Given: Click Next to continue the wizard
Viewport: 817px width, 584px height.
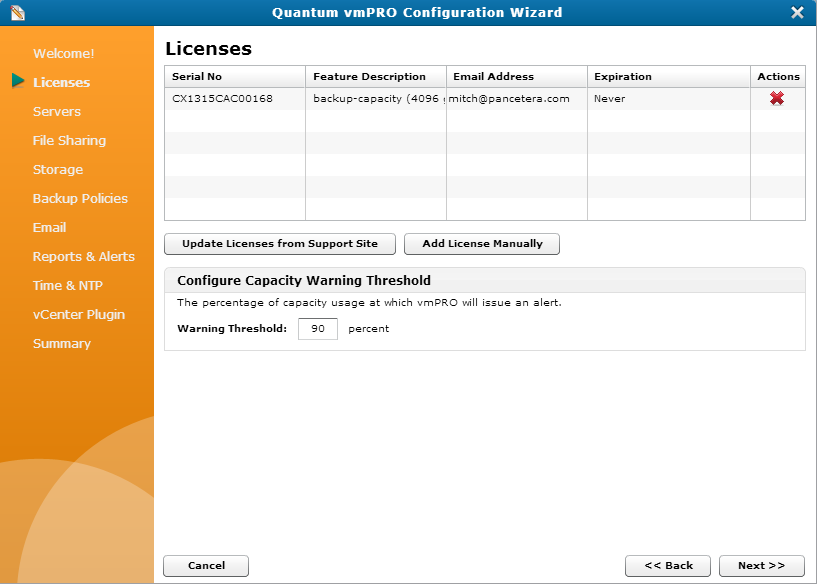Looking at the screenshot, I should 761,565.
